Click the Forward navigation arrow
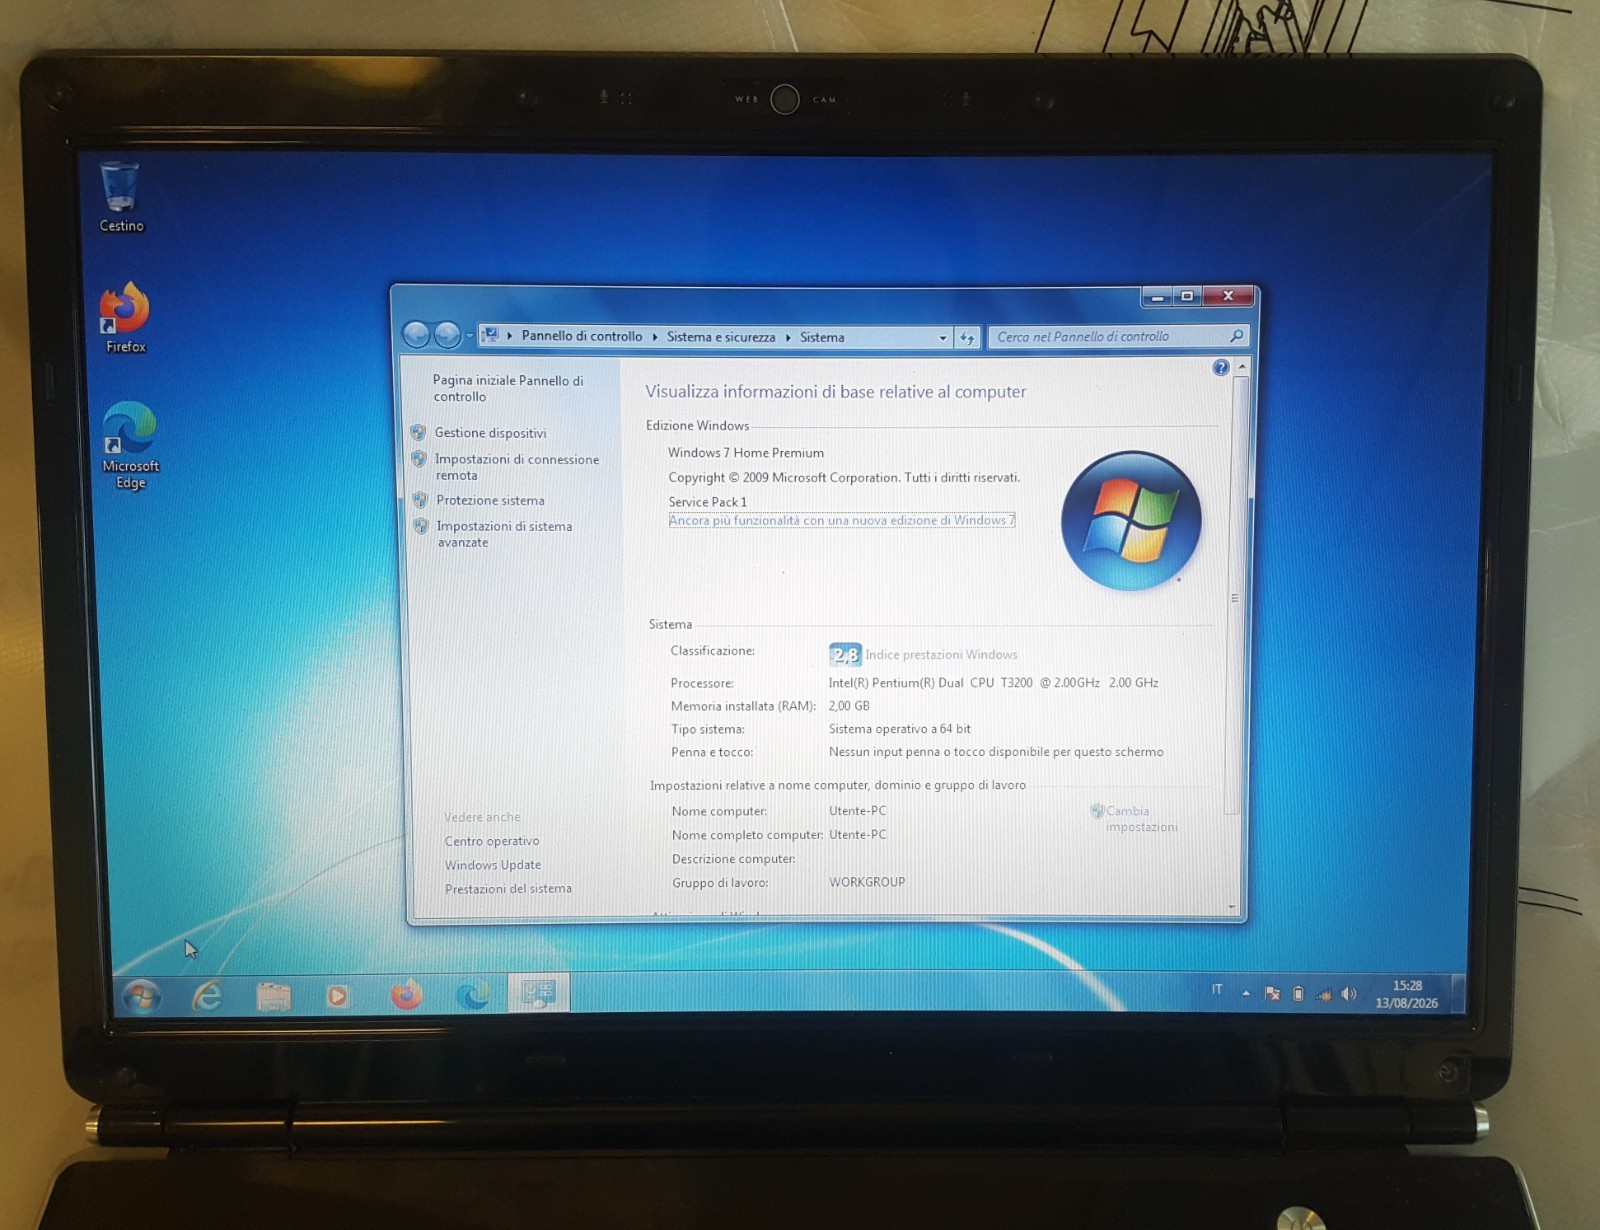Screen dimensions: 1600x1230 pyautogui.click(x=447, y=335)
